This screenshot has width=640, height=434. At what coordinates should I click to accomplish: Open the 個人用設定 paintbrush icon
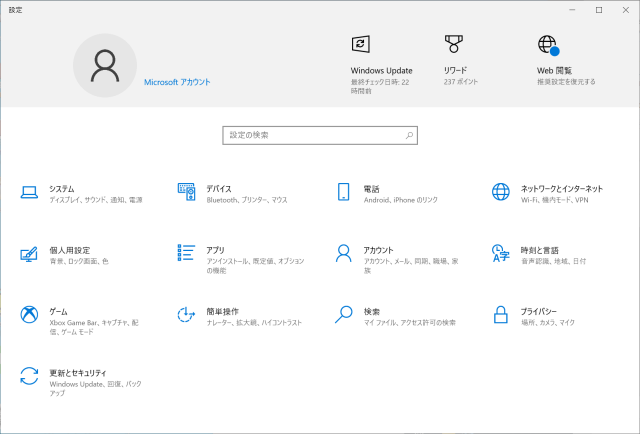[29, 254]
